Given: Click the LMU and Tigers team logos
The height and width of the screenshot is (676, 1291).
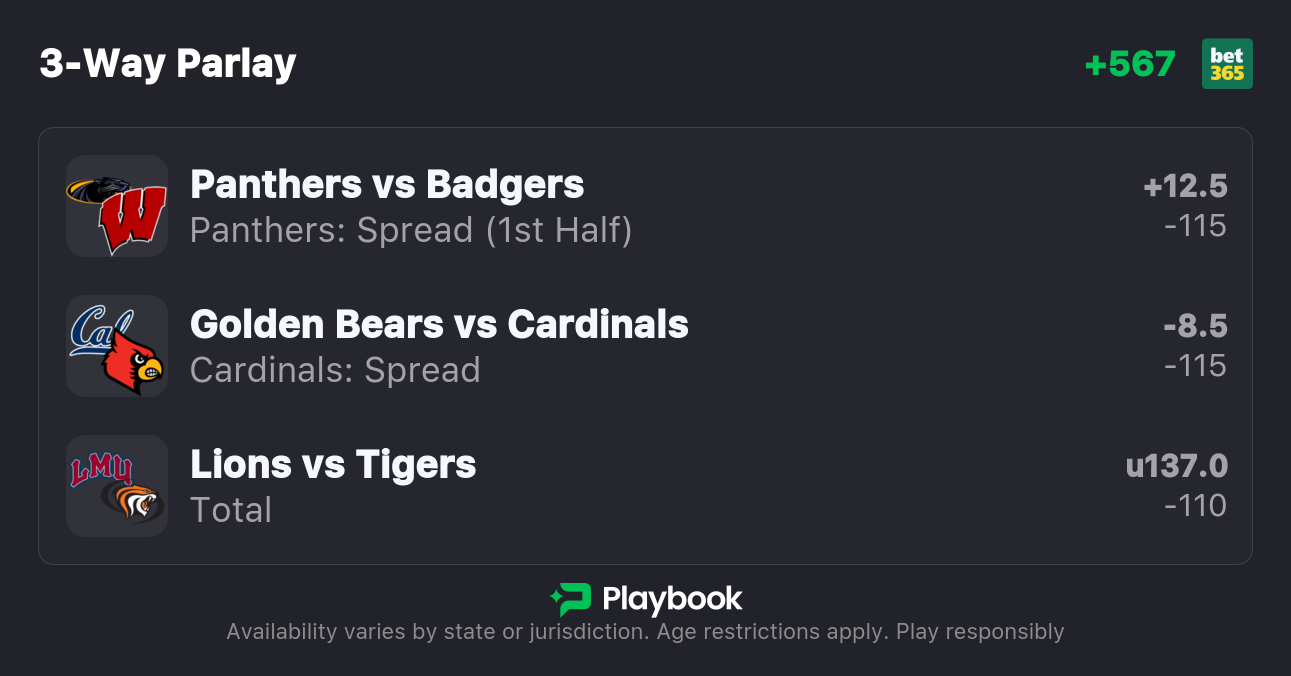Looking at the screenshot, I should (116, 486).
